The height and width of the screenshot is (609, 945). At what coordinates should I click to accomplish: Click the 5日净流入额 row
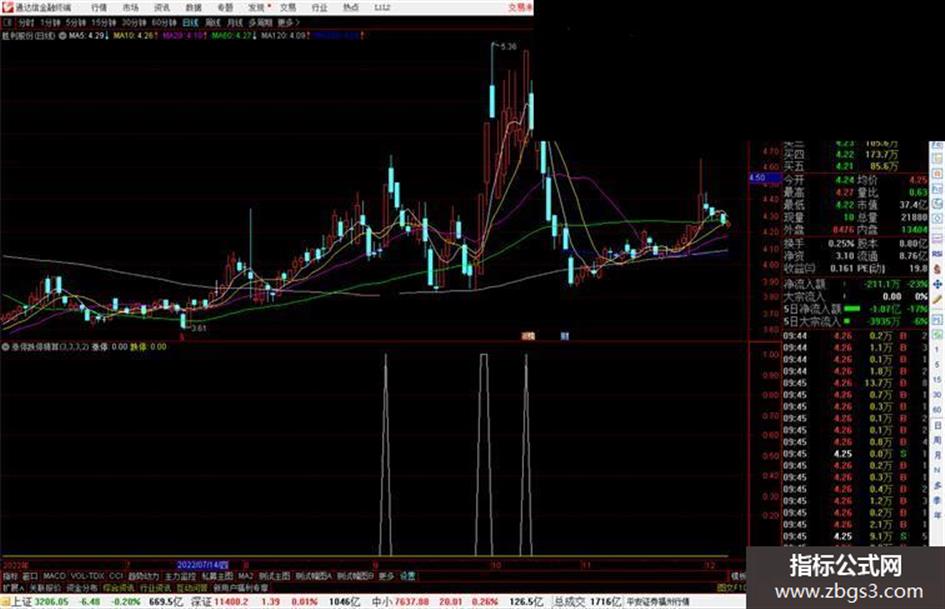tap(855, 309)
